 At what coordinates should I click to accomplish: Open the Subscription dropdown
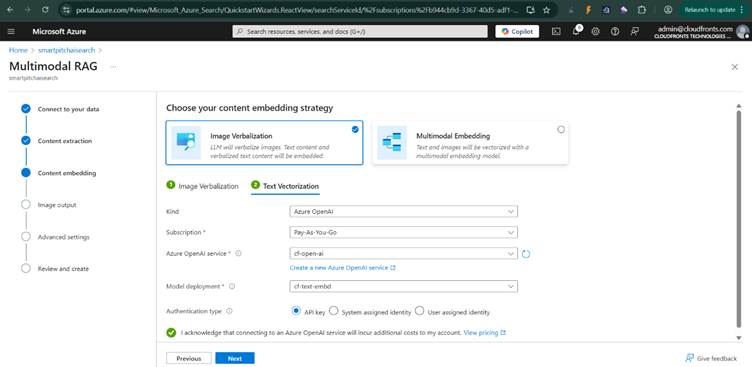[x=403, y=232]
